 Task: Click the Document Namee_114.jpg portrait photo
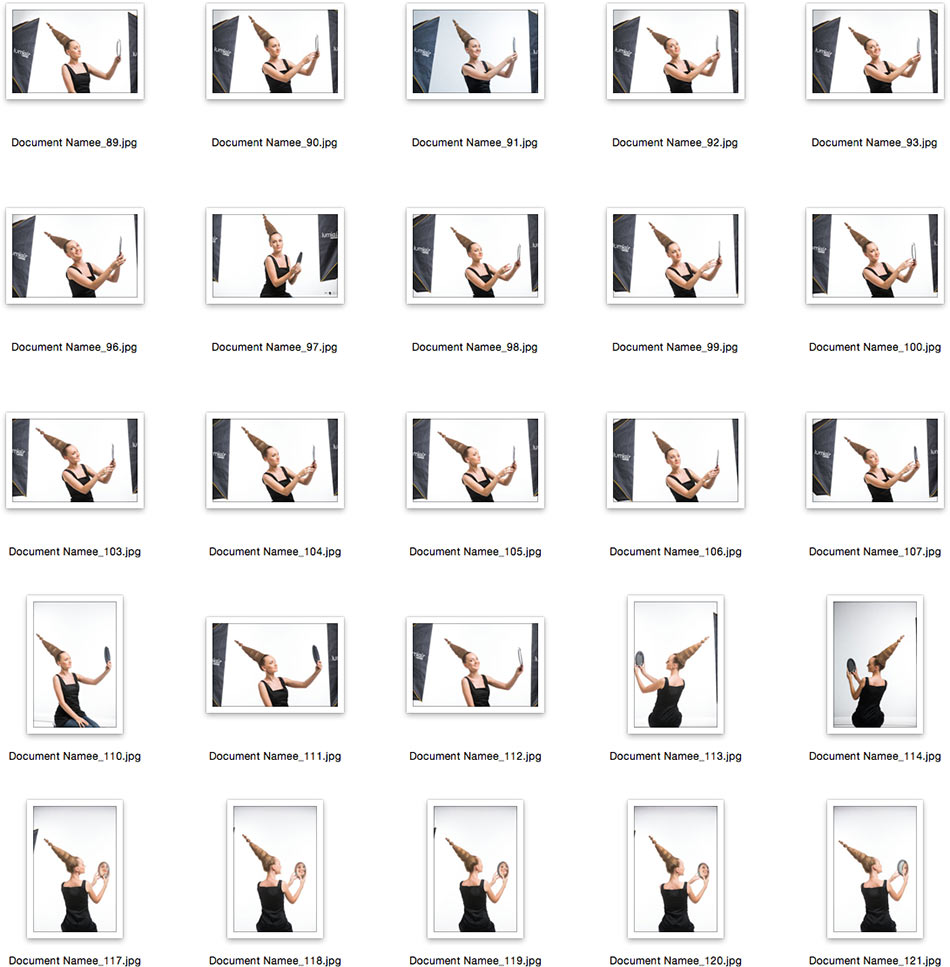coord(875,665)
